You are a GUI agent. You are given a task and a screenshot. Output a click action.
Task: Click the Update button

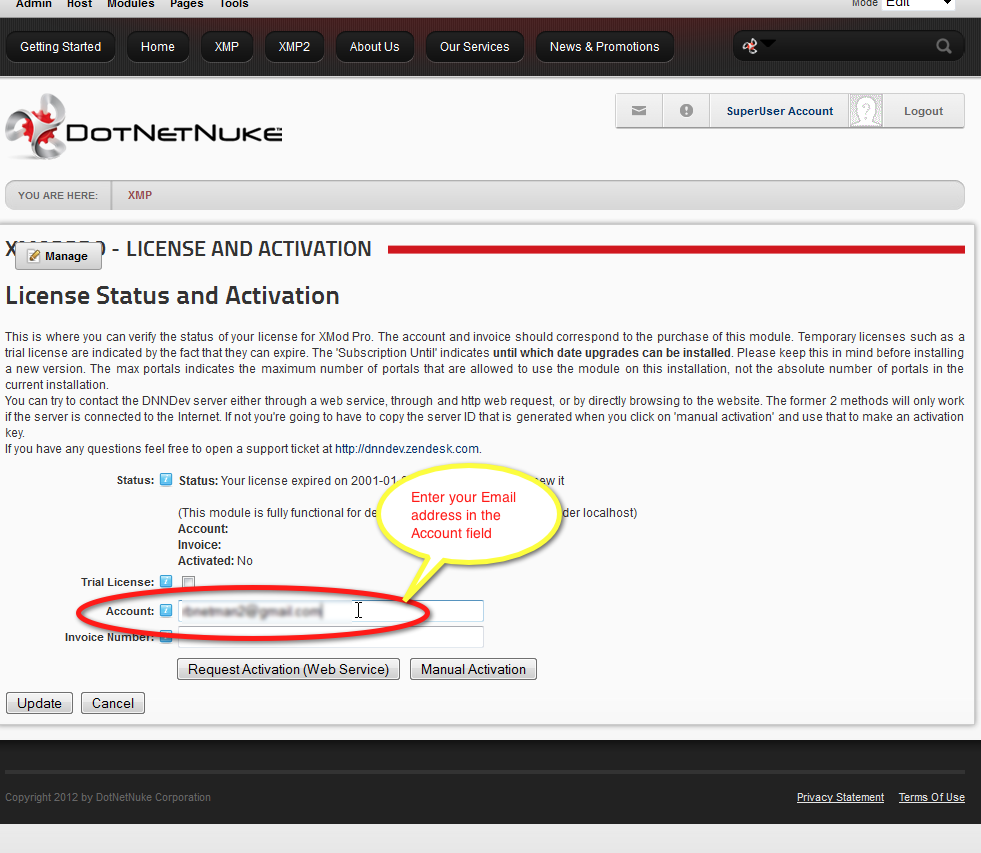(39, 703)
